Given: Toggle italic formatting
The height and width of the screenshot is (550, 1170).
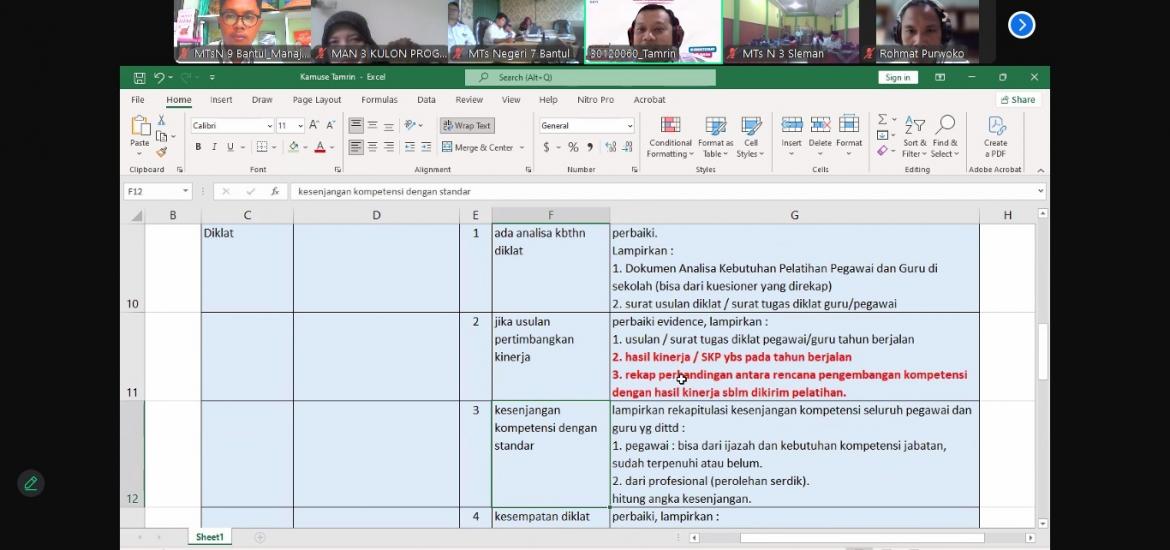Looking at the screenshot, I should tap(214, 147).
